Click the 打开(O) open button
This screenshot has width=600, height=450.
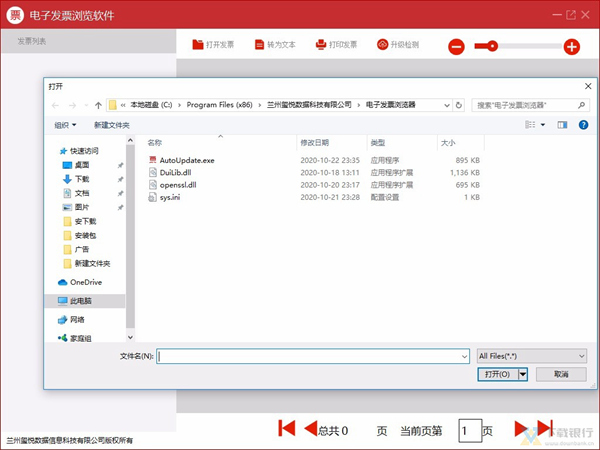click(497, 374)
